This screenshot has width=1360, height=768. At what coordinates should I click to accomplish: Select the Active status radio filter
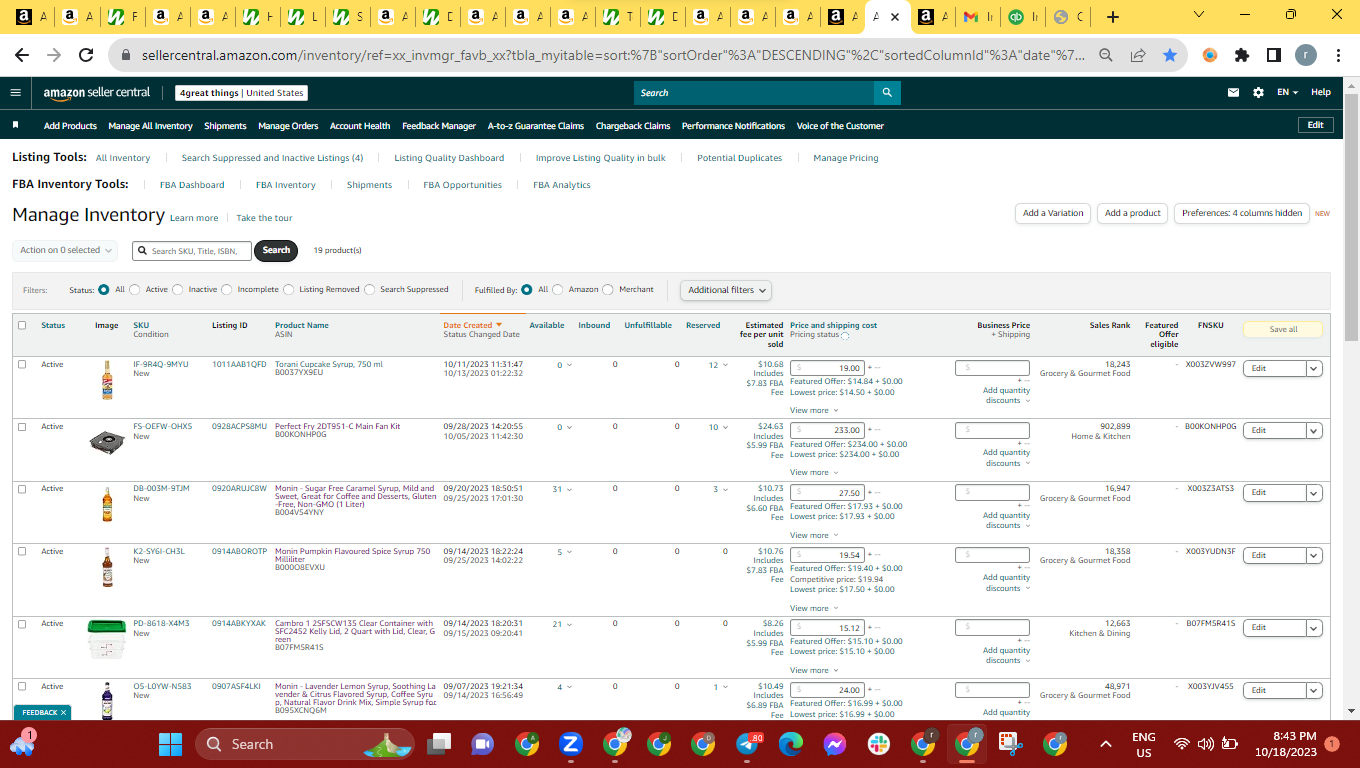(135, 290)
